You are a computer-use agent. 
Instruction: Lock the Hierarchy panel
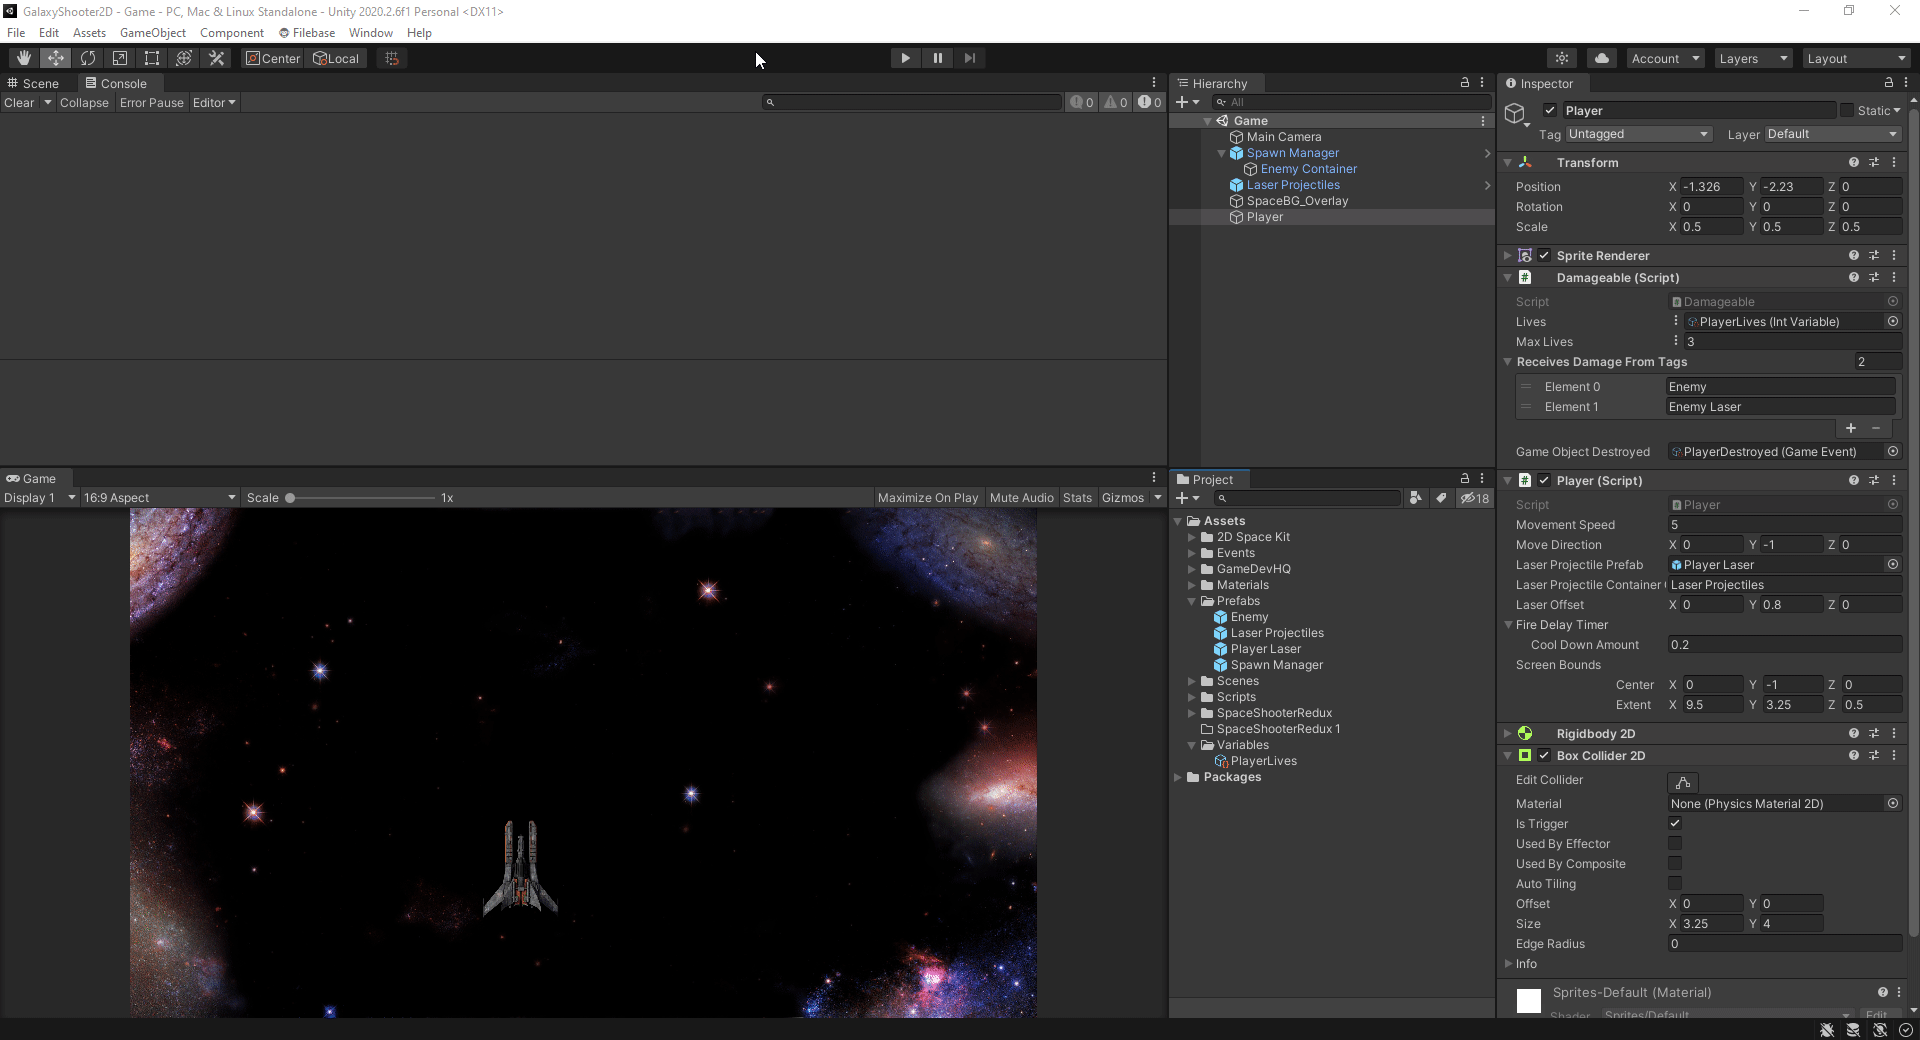coord(1465,83)
